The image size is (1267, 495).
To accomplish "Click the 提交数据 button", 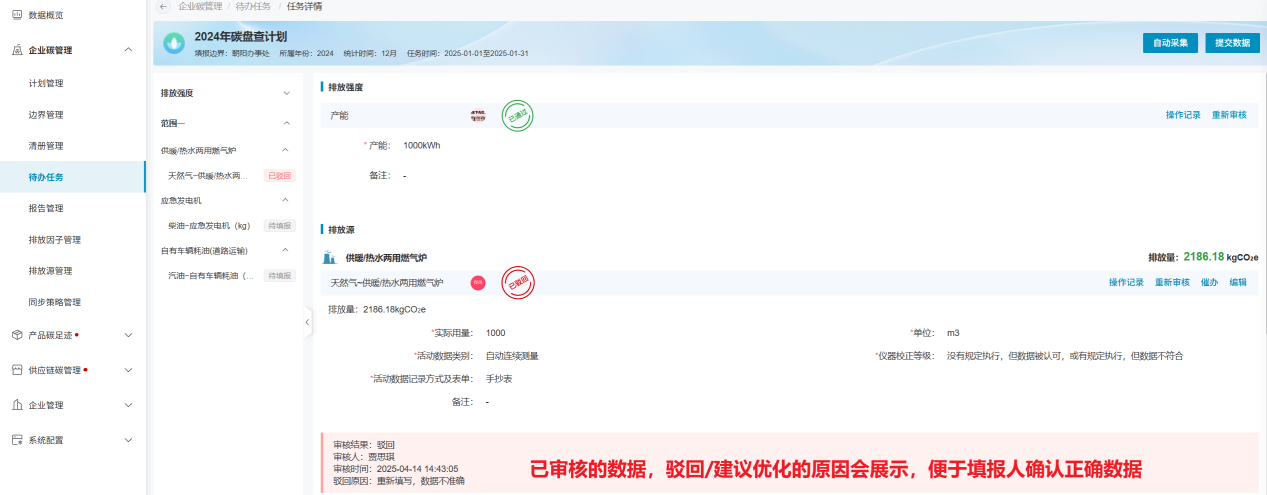I will [1232, 43].
